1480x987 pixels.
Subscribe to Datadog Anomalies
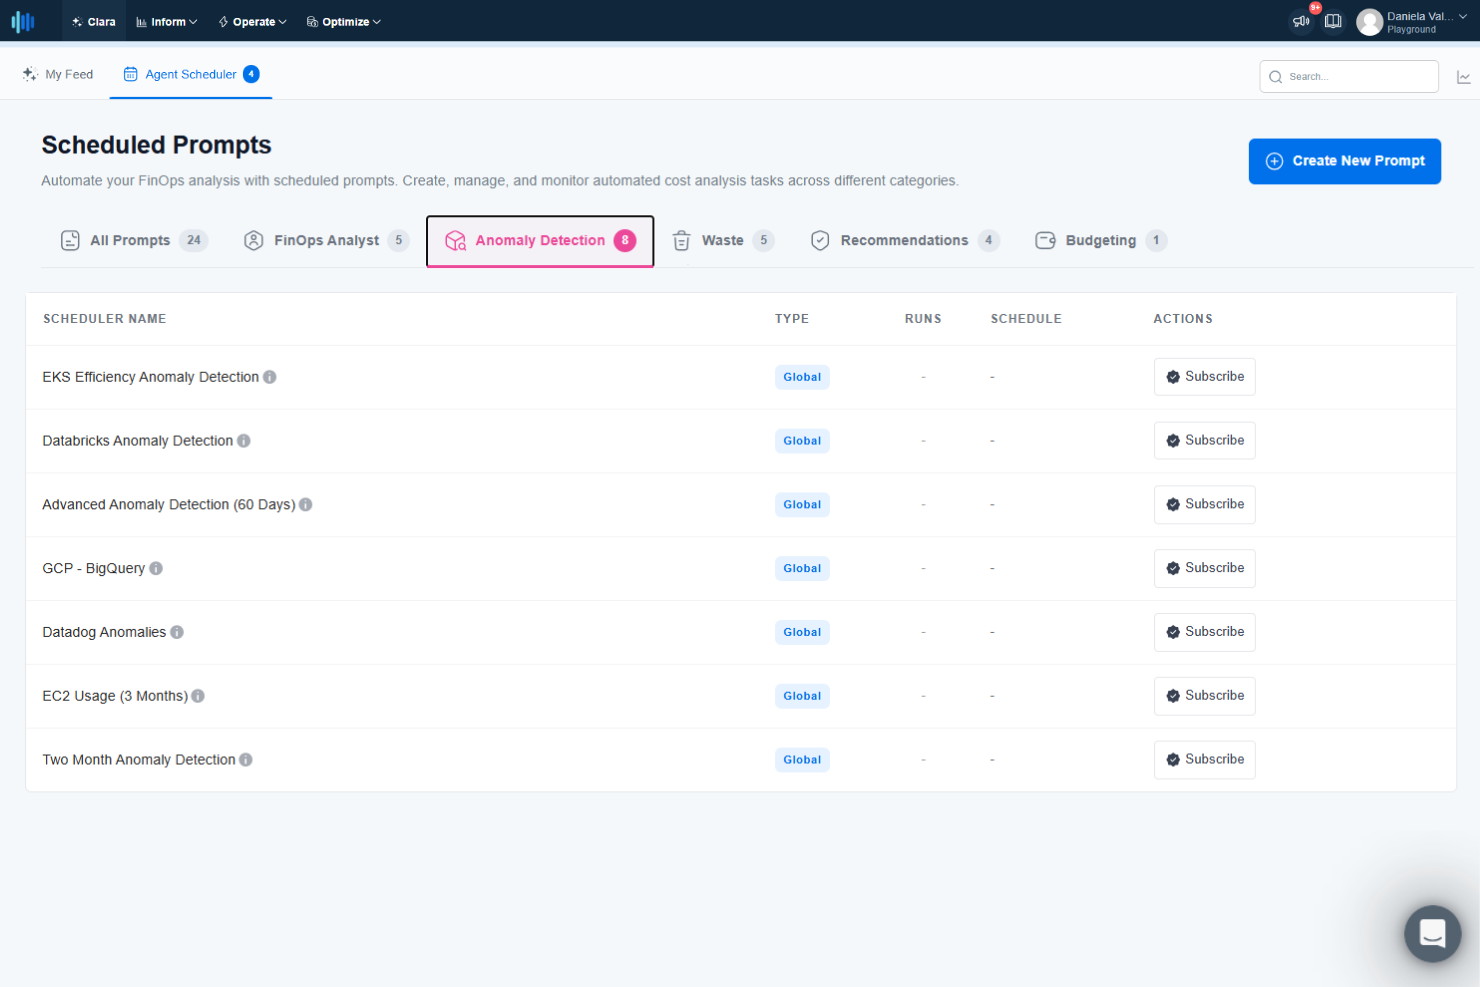[x=1204, y=632]
